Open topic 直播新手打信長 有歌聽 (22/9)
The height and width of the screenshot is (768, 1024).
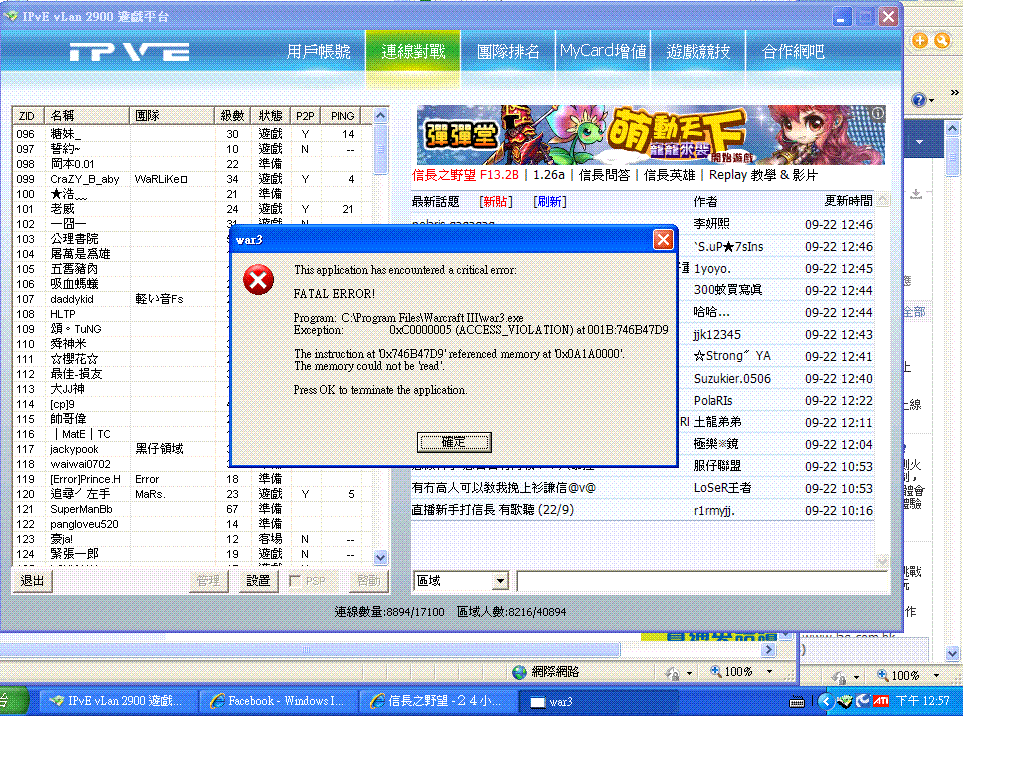coord(492,509)
